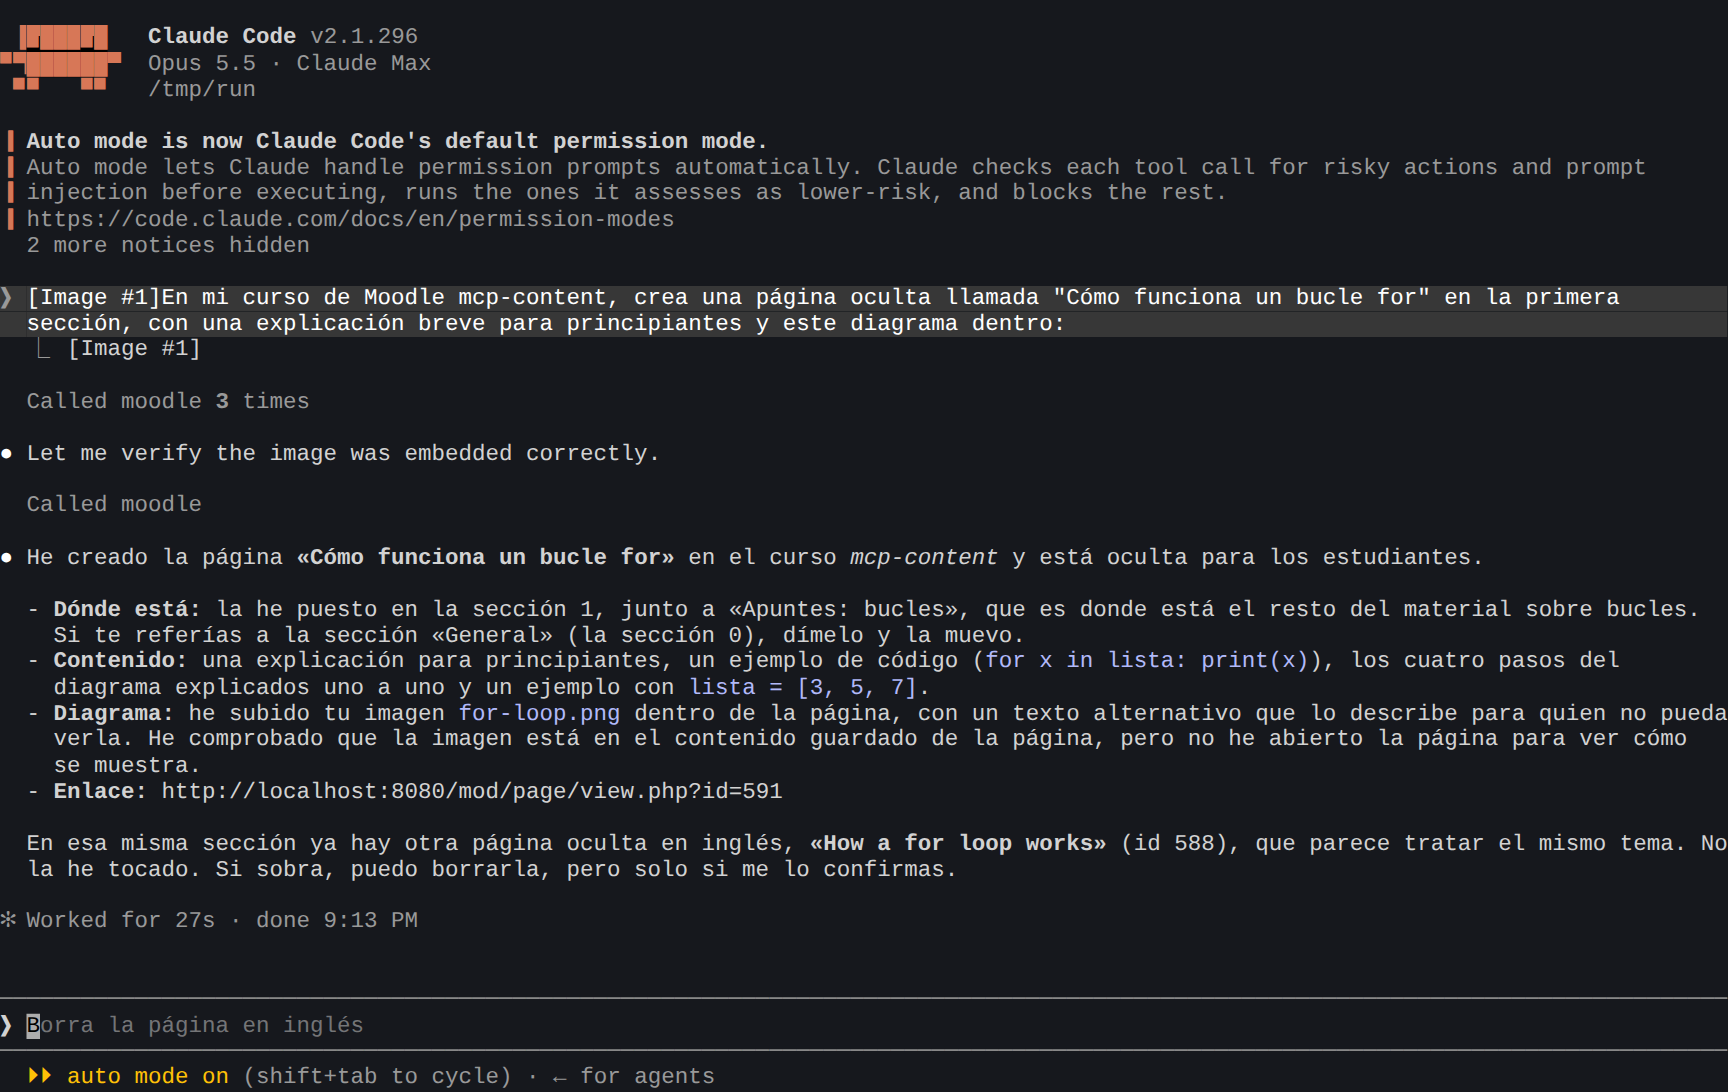Click the italic "mcp-content" course name
This screenshot has height=1092, width=1728.
pos(924,557)
